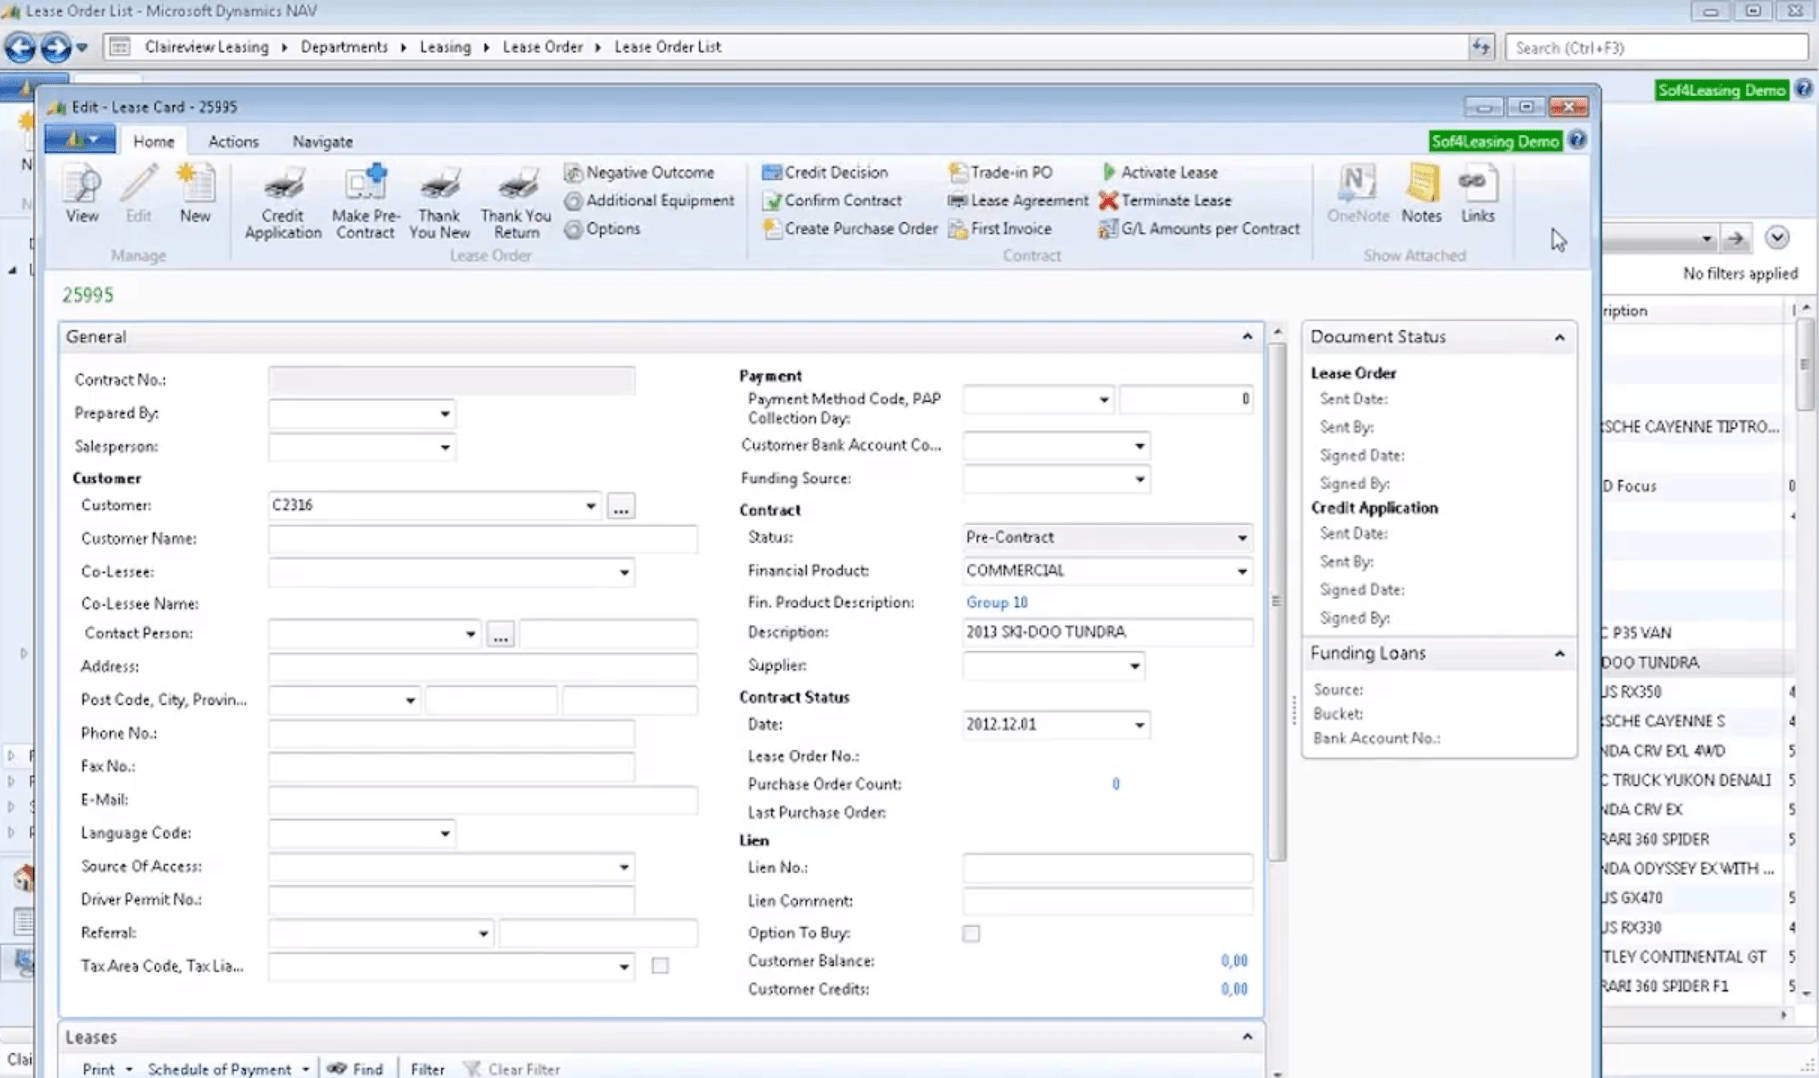Show G/L Amounts per Contract

pos(1199,229)
